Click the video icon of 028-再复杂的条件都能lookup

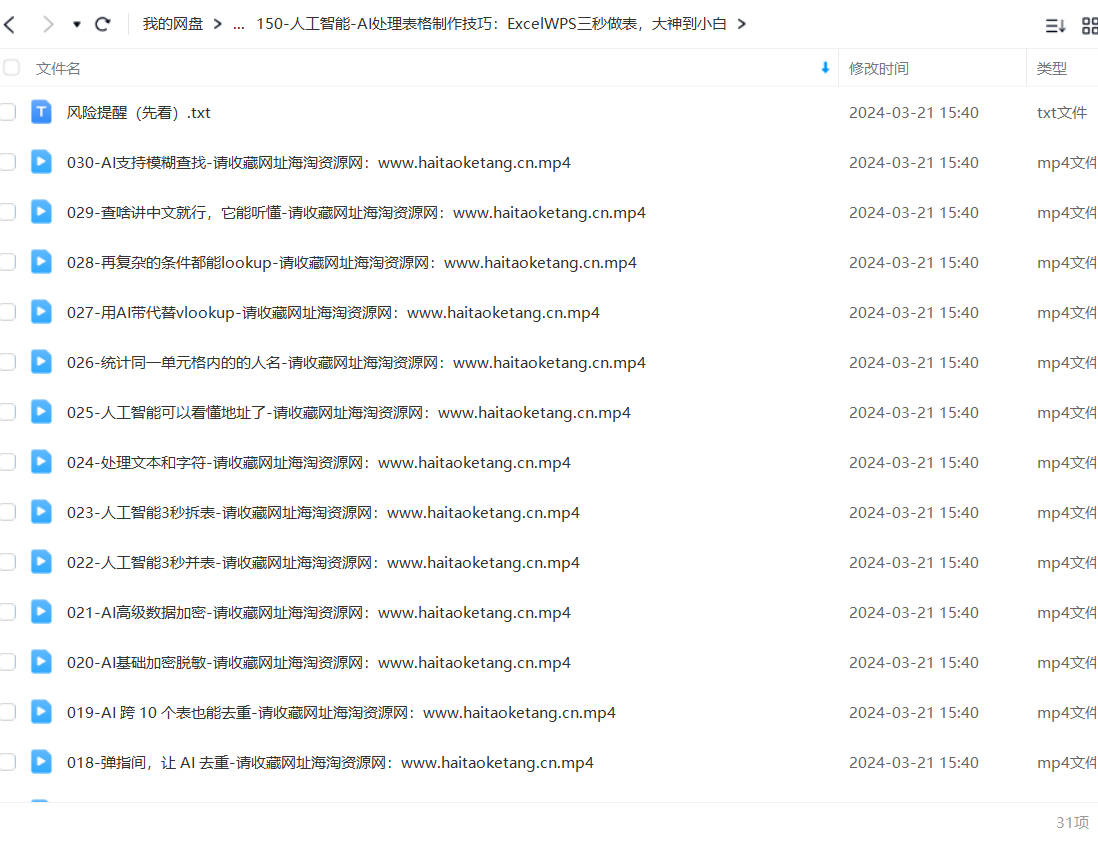tap(41, 262)
